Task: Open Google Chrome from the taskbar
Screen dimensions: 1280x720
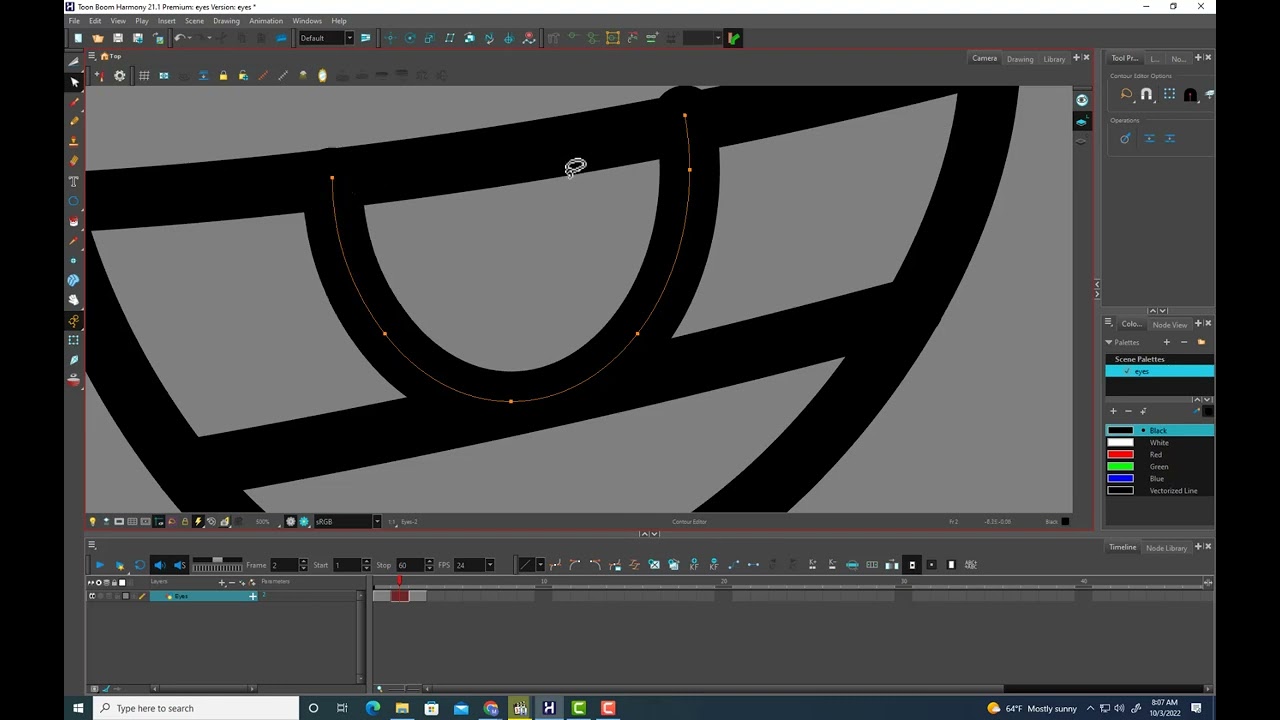Action: 490,708
